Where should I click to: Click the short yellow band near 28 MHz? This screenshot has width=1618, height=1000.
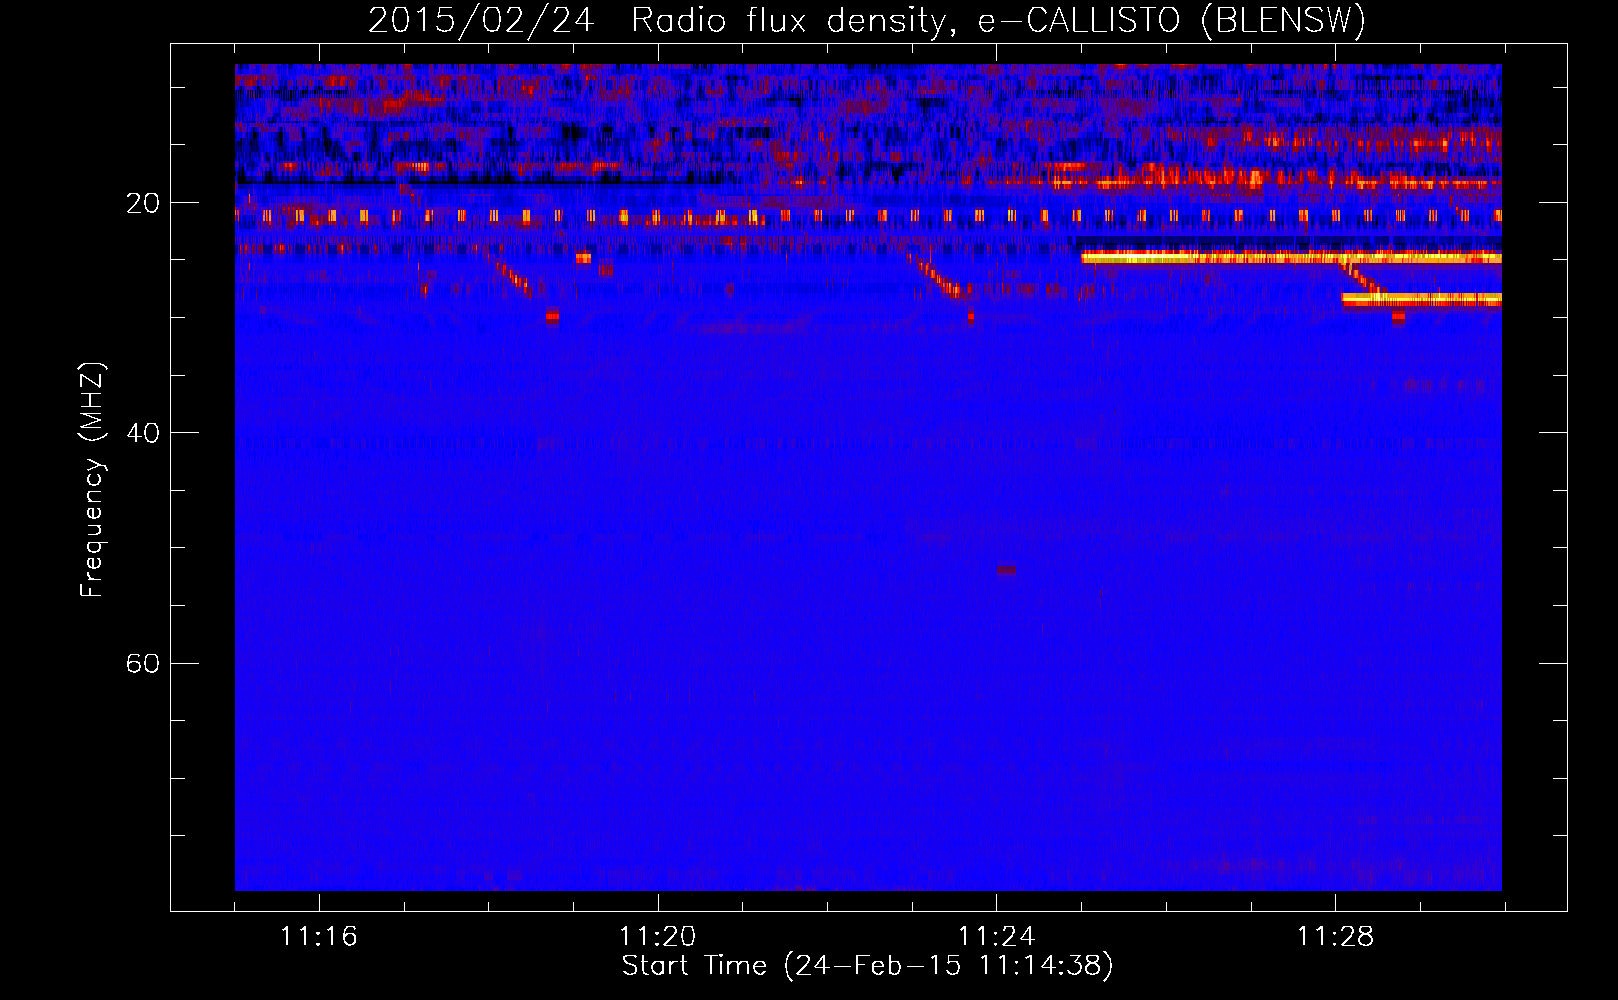1421,299
